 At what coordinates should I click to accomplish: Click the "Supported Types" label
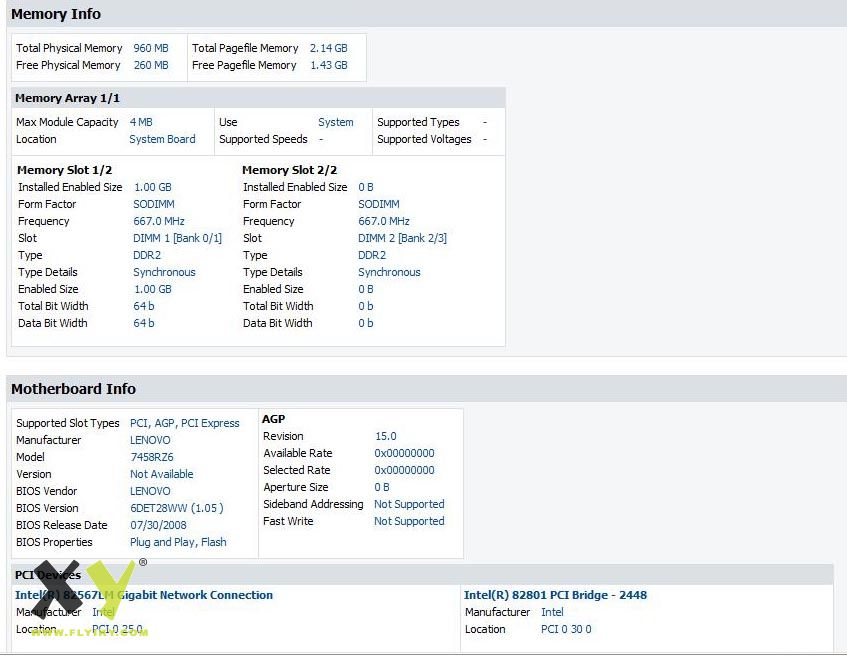point(418,122)
